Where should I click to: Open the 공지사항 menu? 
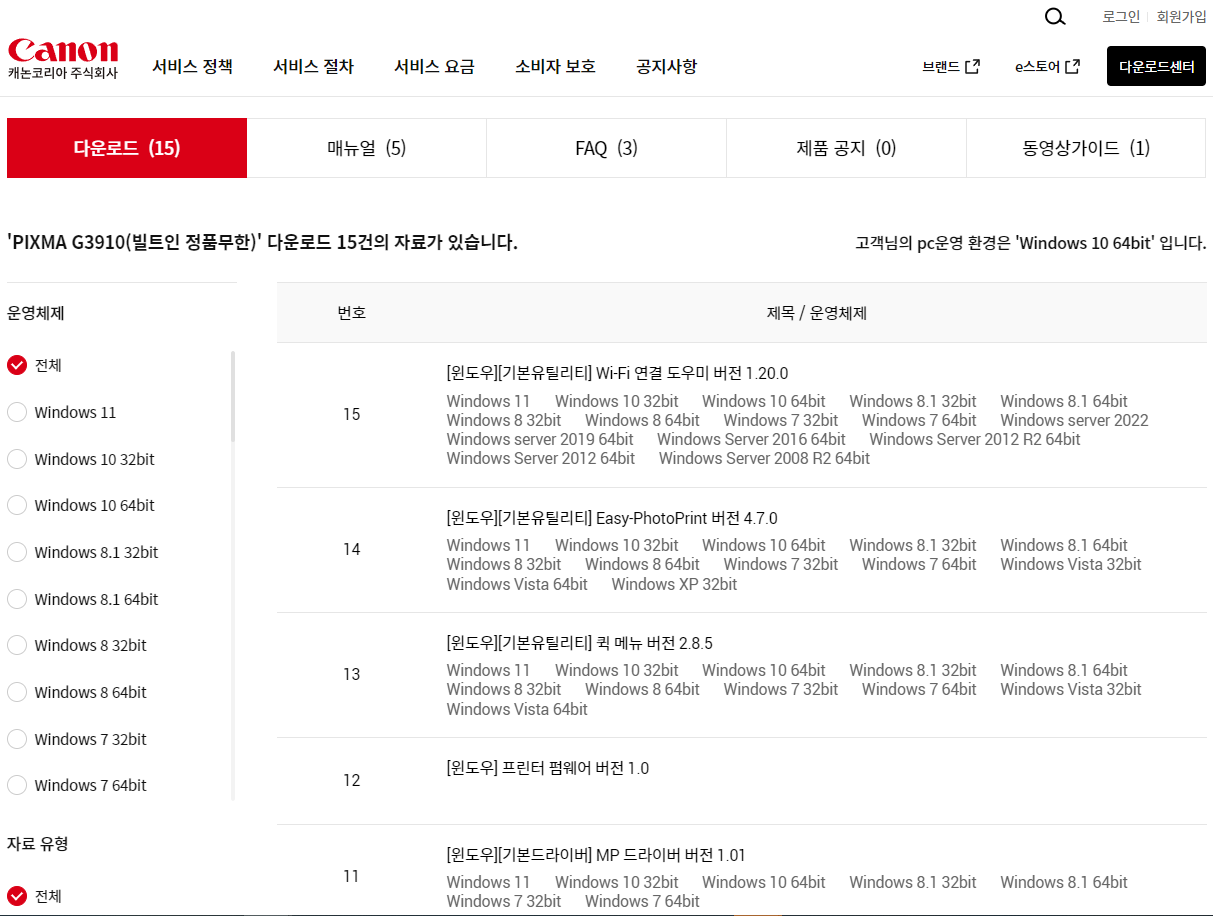click(x=666, y=66)
